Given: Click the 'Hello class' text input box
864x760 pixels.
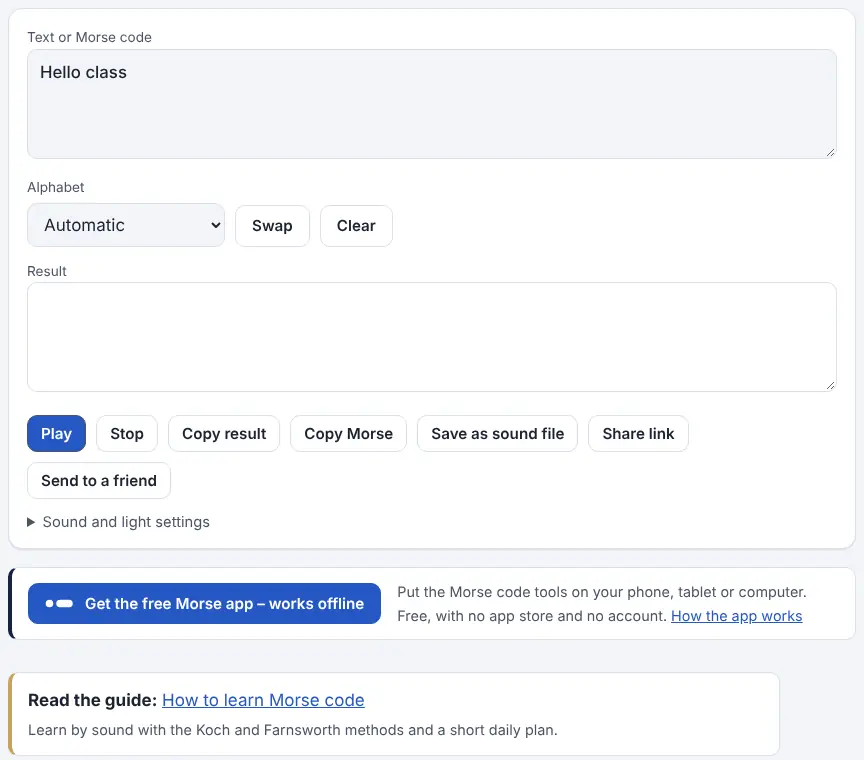Looking at the screenshot, I should [431, 104].
